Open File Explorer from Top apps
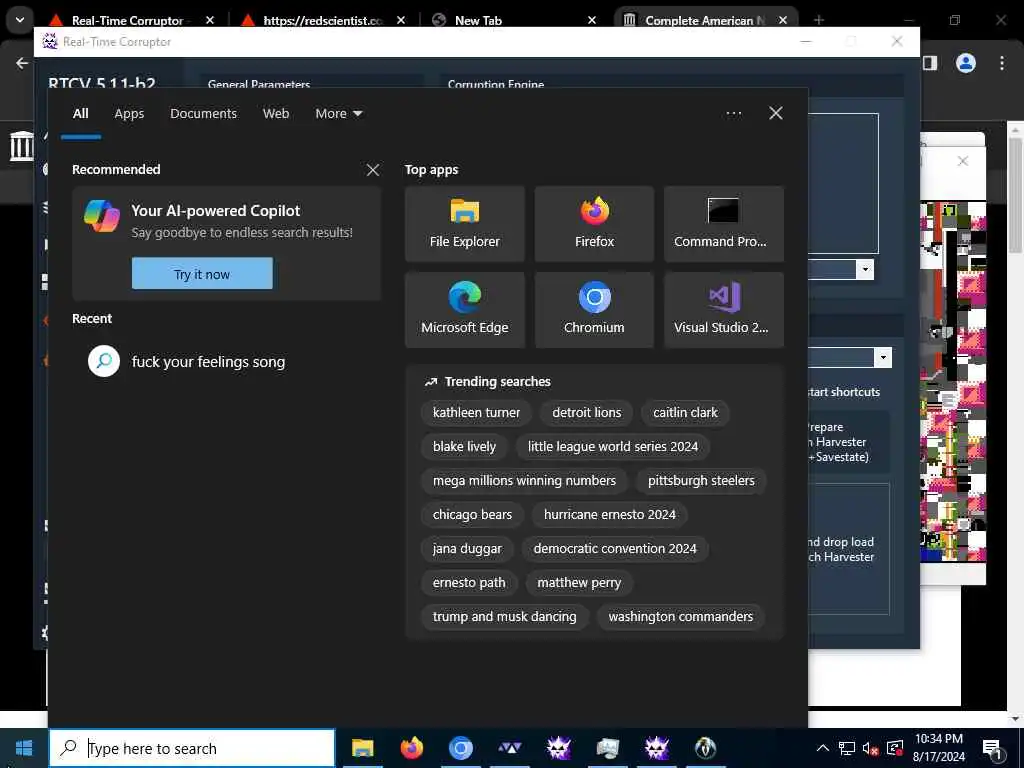The image size is (1024, 768). pos(464,223)
